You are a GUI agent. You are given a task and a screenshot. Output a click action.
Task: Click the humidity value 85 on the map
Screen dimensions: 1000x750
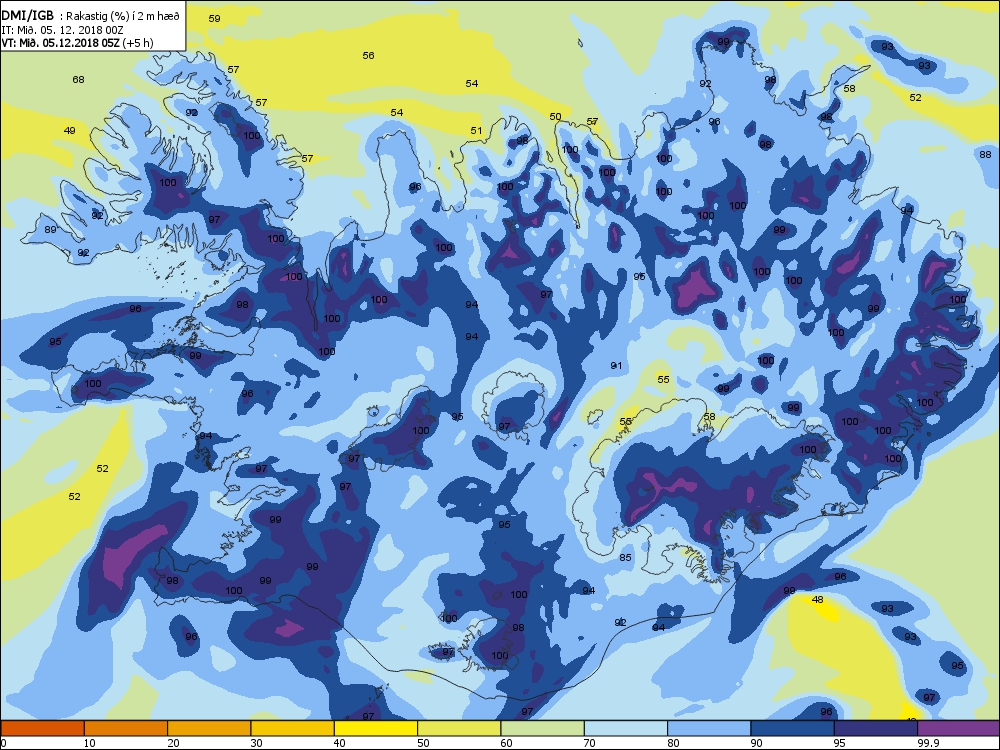(x=626, y=557)
